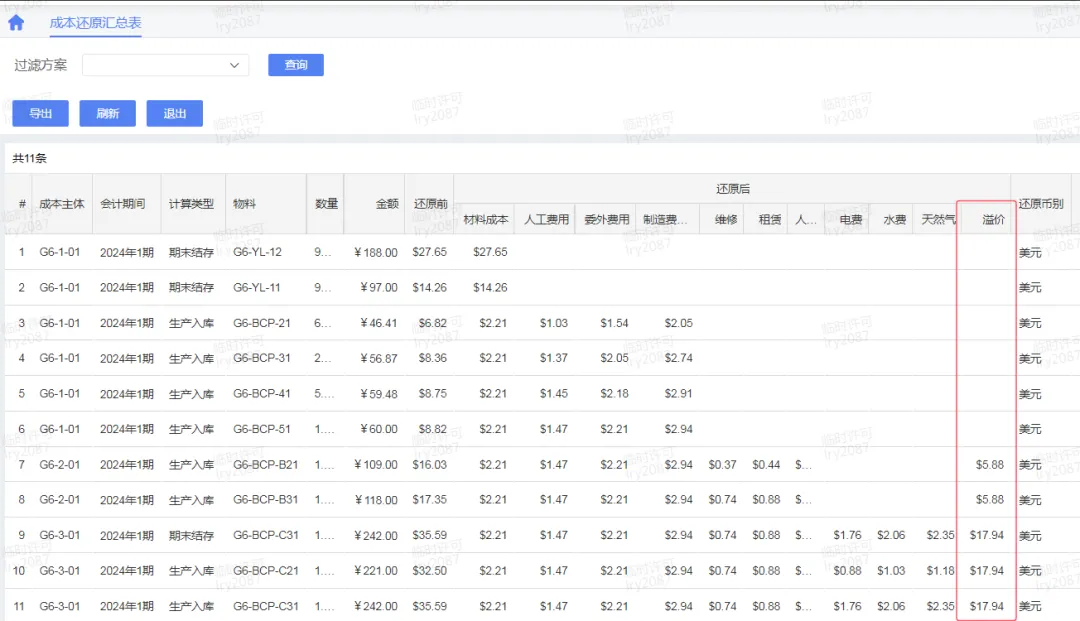Image resolution: width=1080 pixels, height=621 pixels.
Task: Select the G6-BCP-B21 material cell
Action: (x=265, y=465)
